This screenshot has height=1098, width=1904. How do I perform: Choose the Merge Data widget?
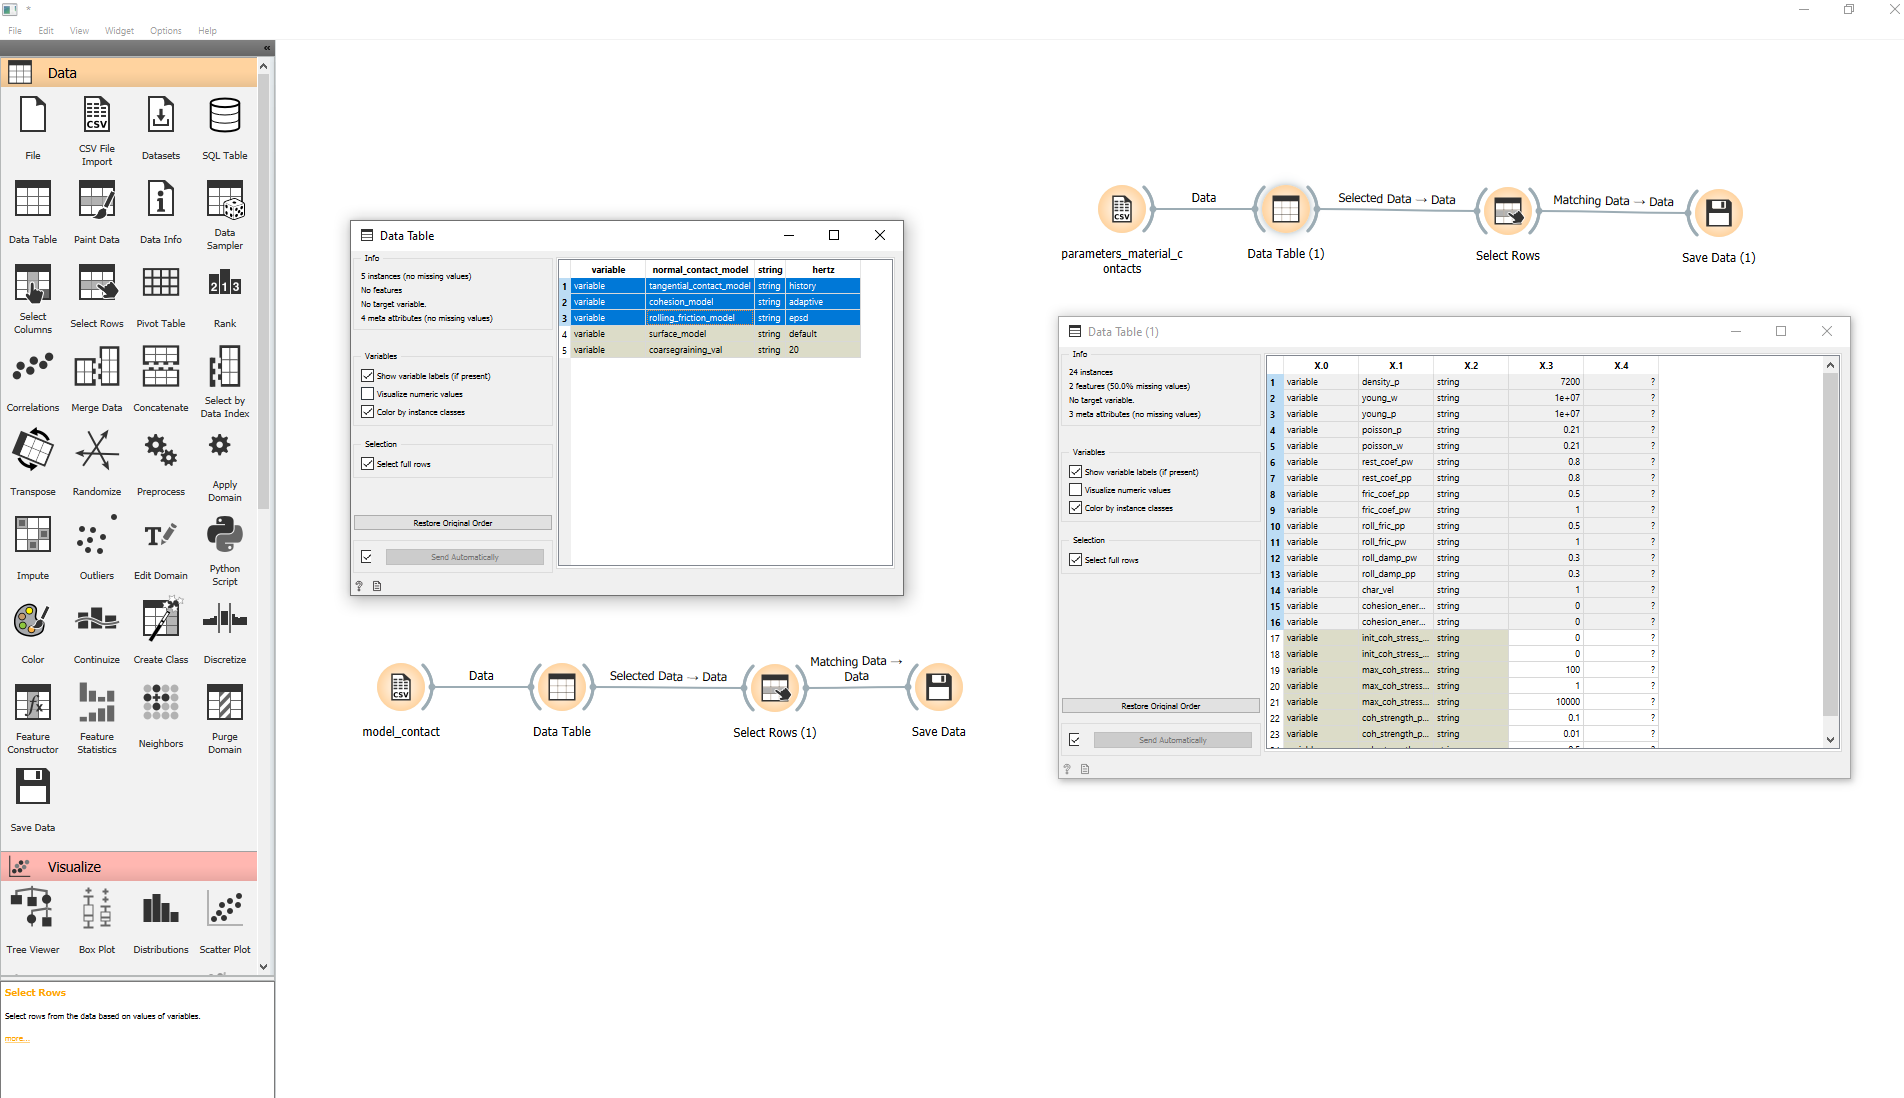point(96,368)
